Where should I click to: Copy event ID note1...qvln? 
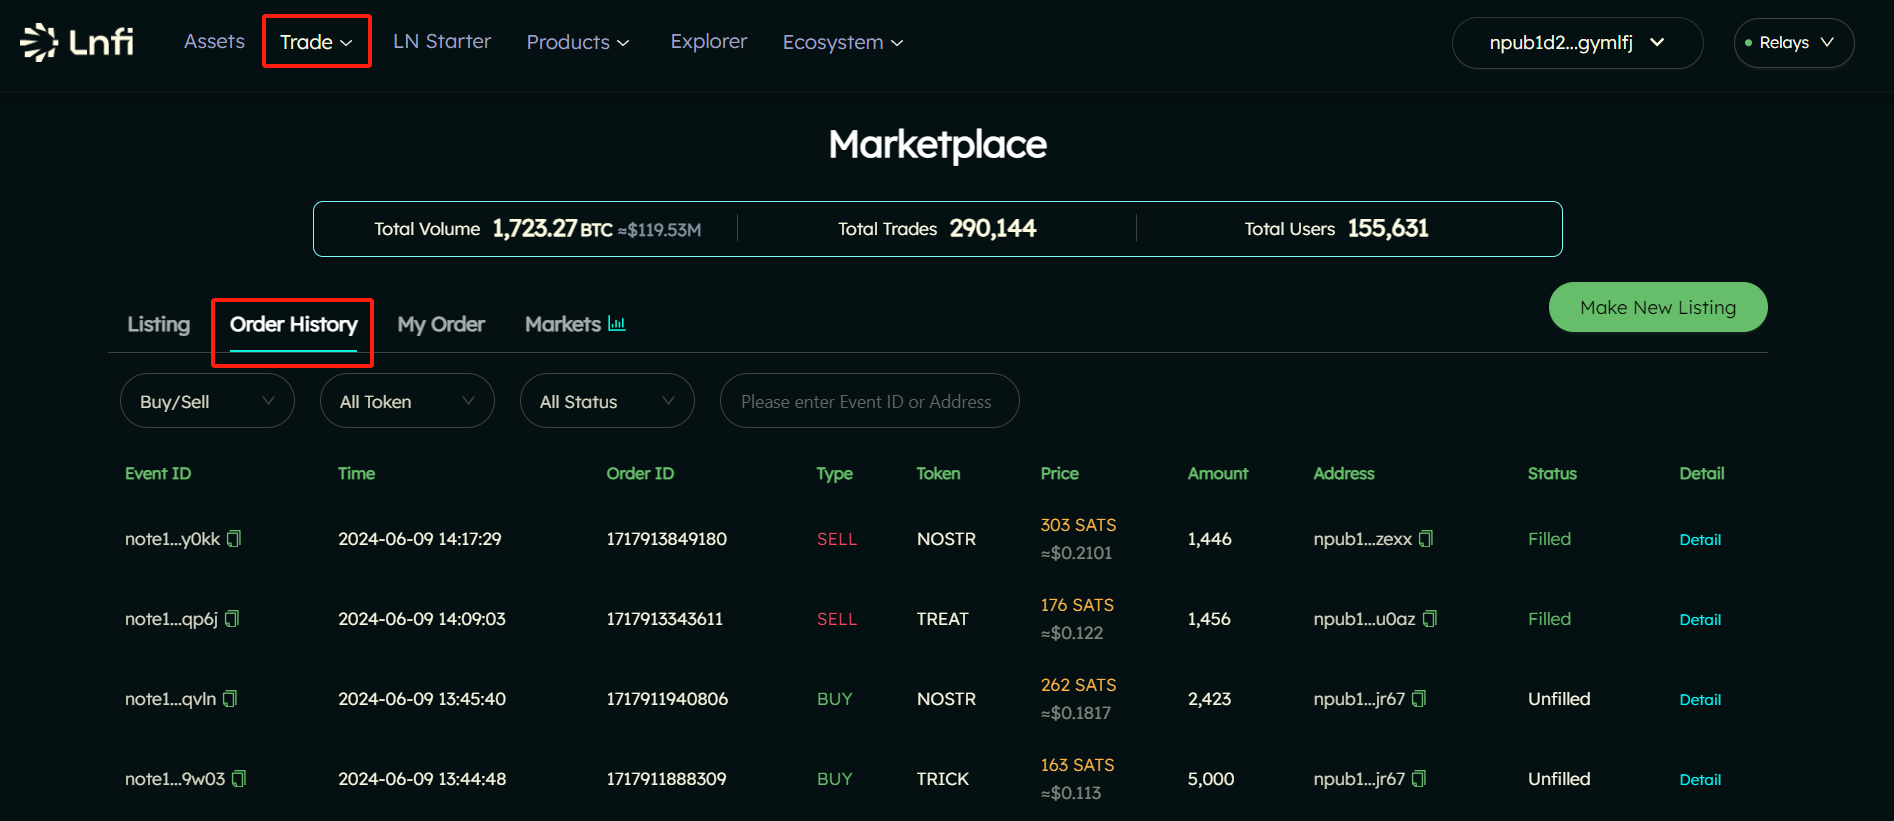(x=230, y=699)
